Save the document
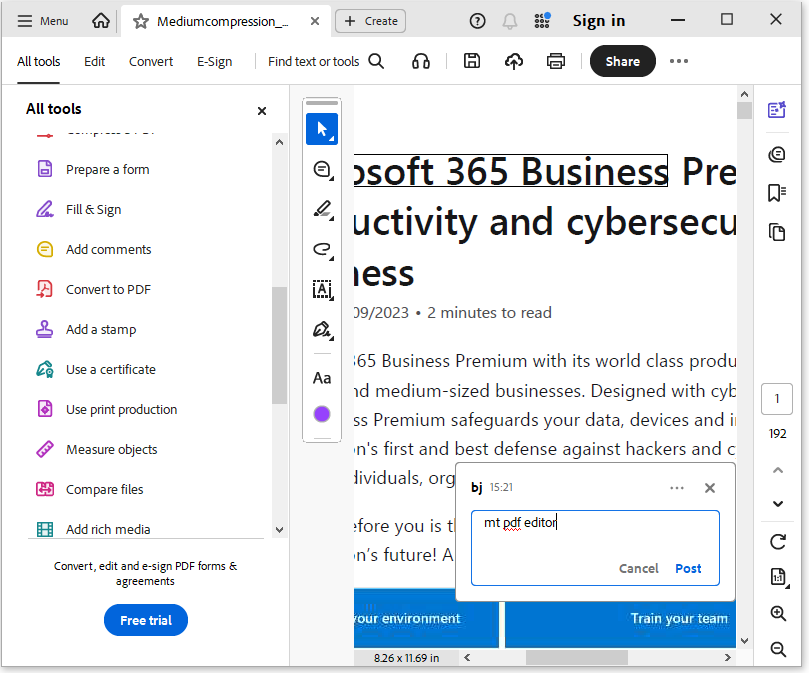The height and width of the screenshot is (673, 809). click(471, 61)
